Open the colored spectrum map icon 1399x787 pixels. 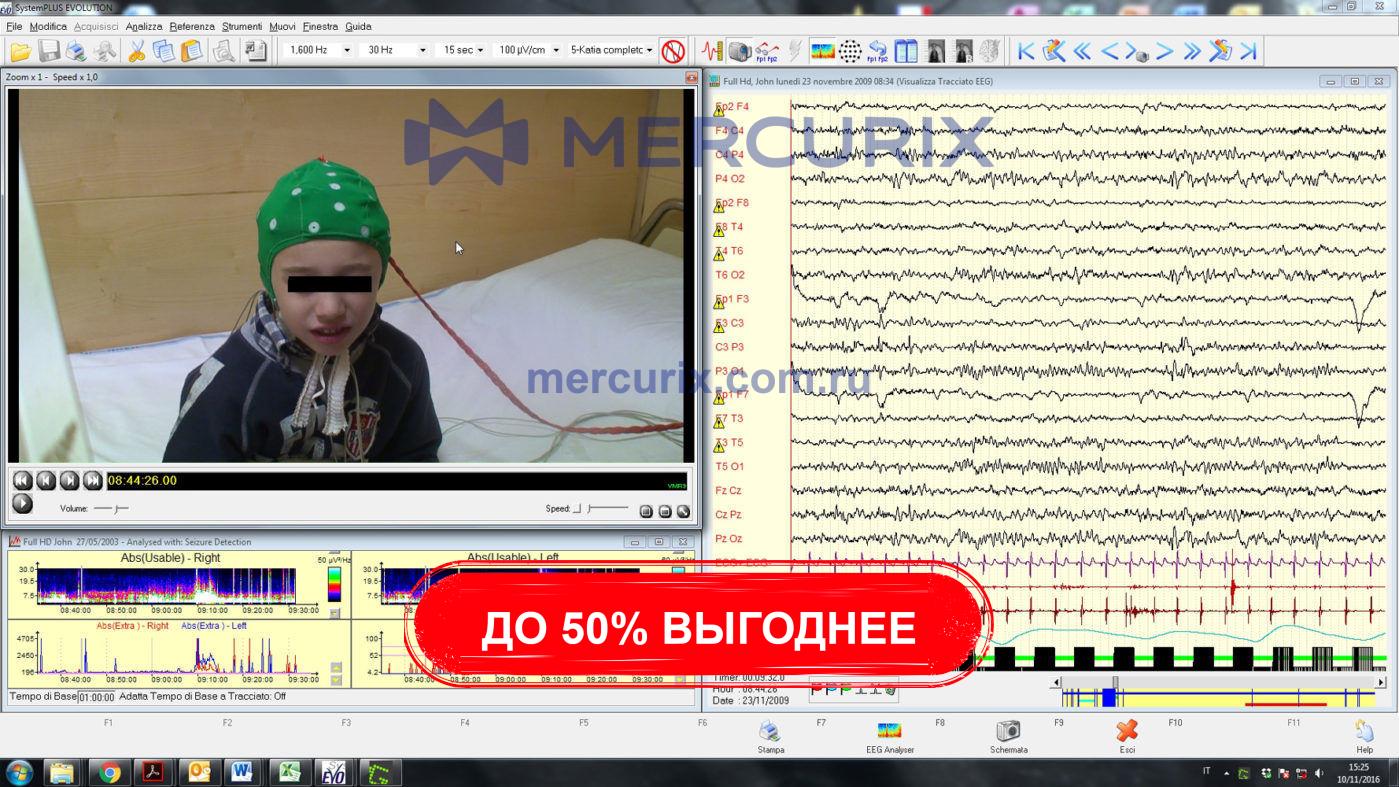[x=823, y=51]
